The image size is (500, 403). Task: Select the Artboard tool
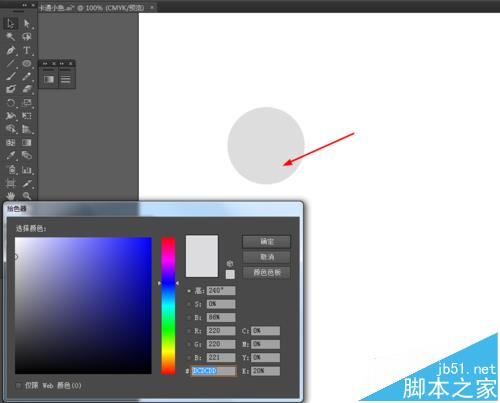[10, 183]
